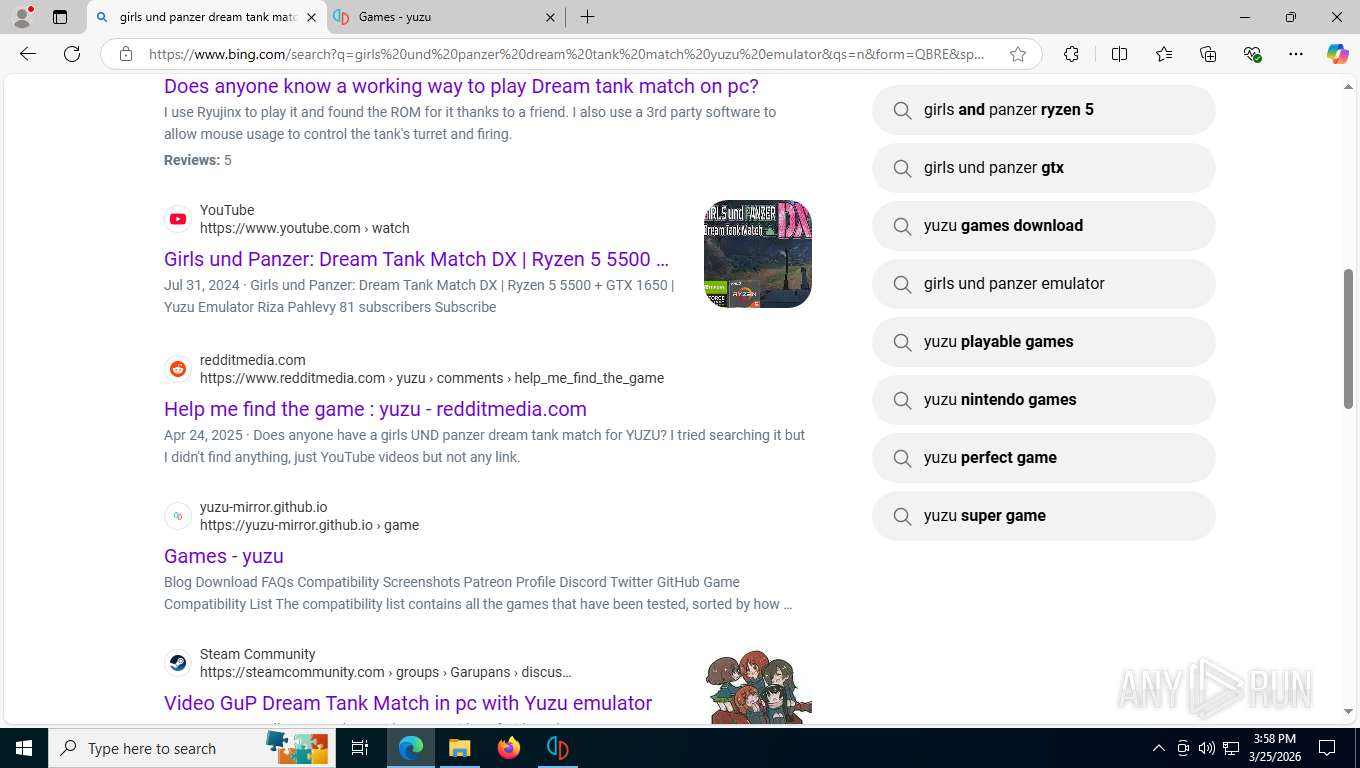Click the redditmedia.com favicon
This screenshot has width=1360, height=768.
(x=178, y=369)
